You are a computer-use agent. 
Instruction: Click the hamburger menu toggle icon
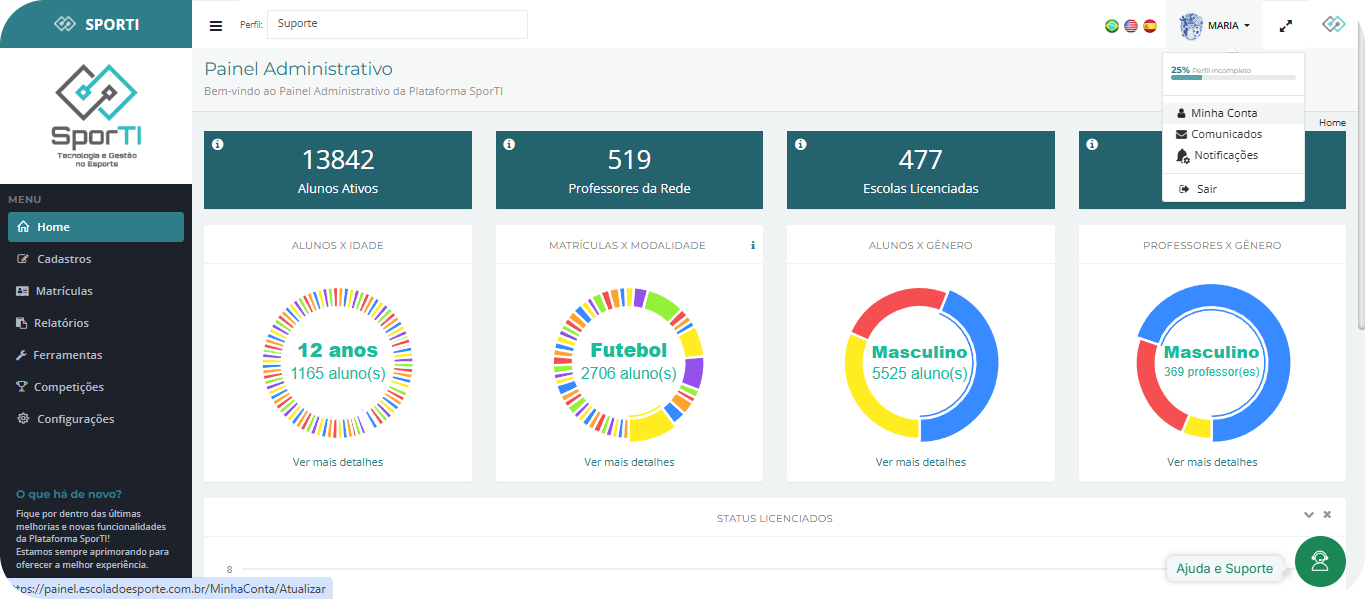tap(216, 26)
